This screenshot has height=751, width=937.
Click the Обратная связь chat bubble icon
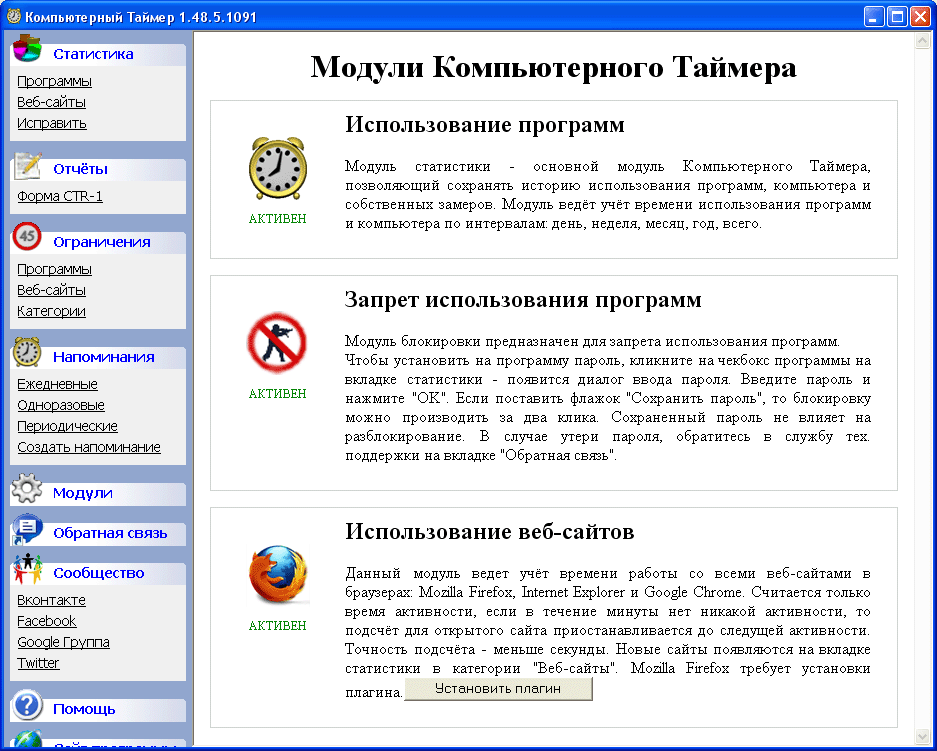tap(27, 530)
